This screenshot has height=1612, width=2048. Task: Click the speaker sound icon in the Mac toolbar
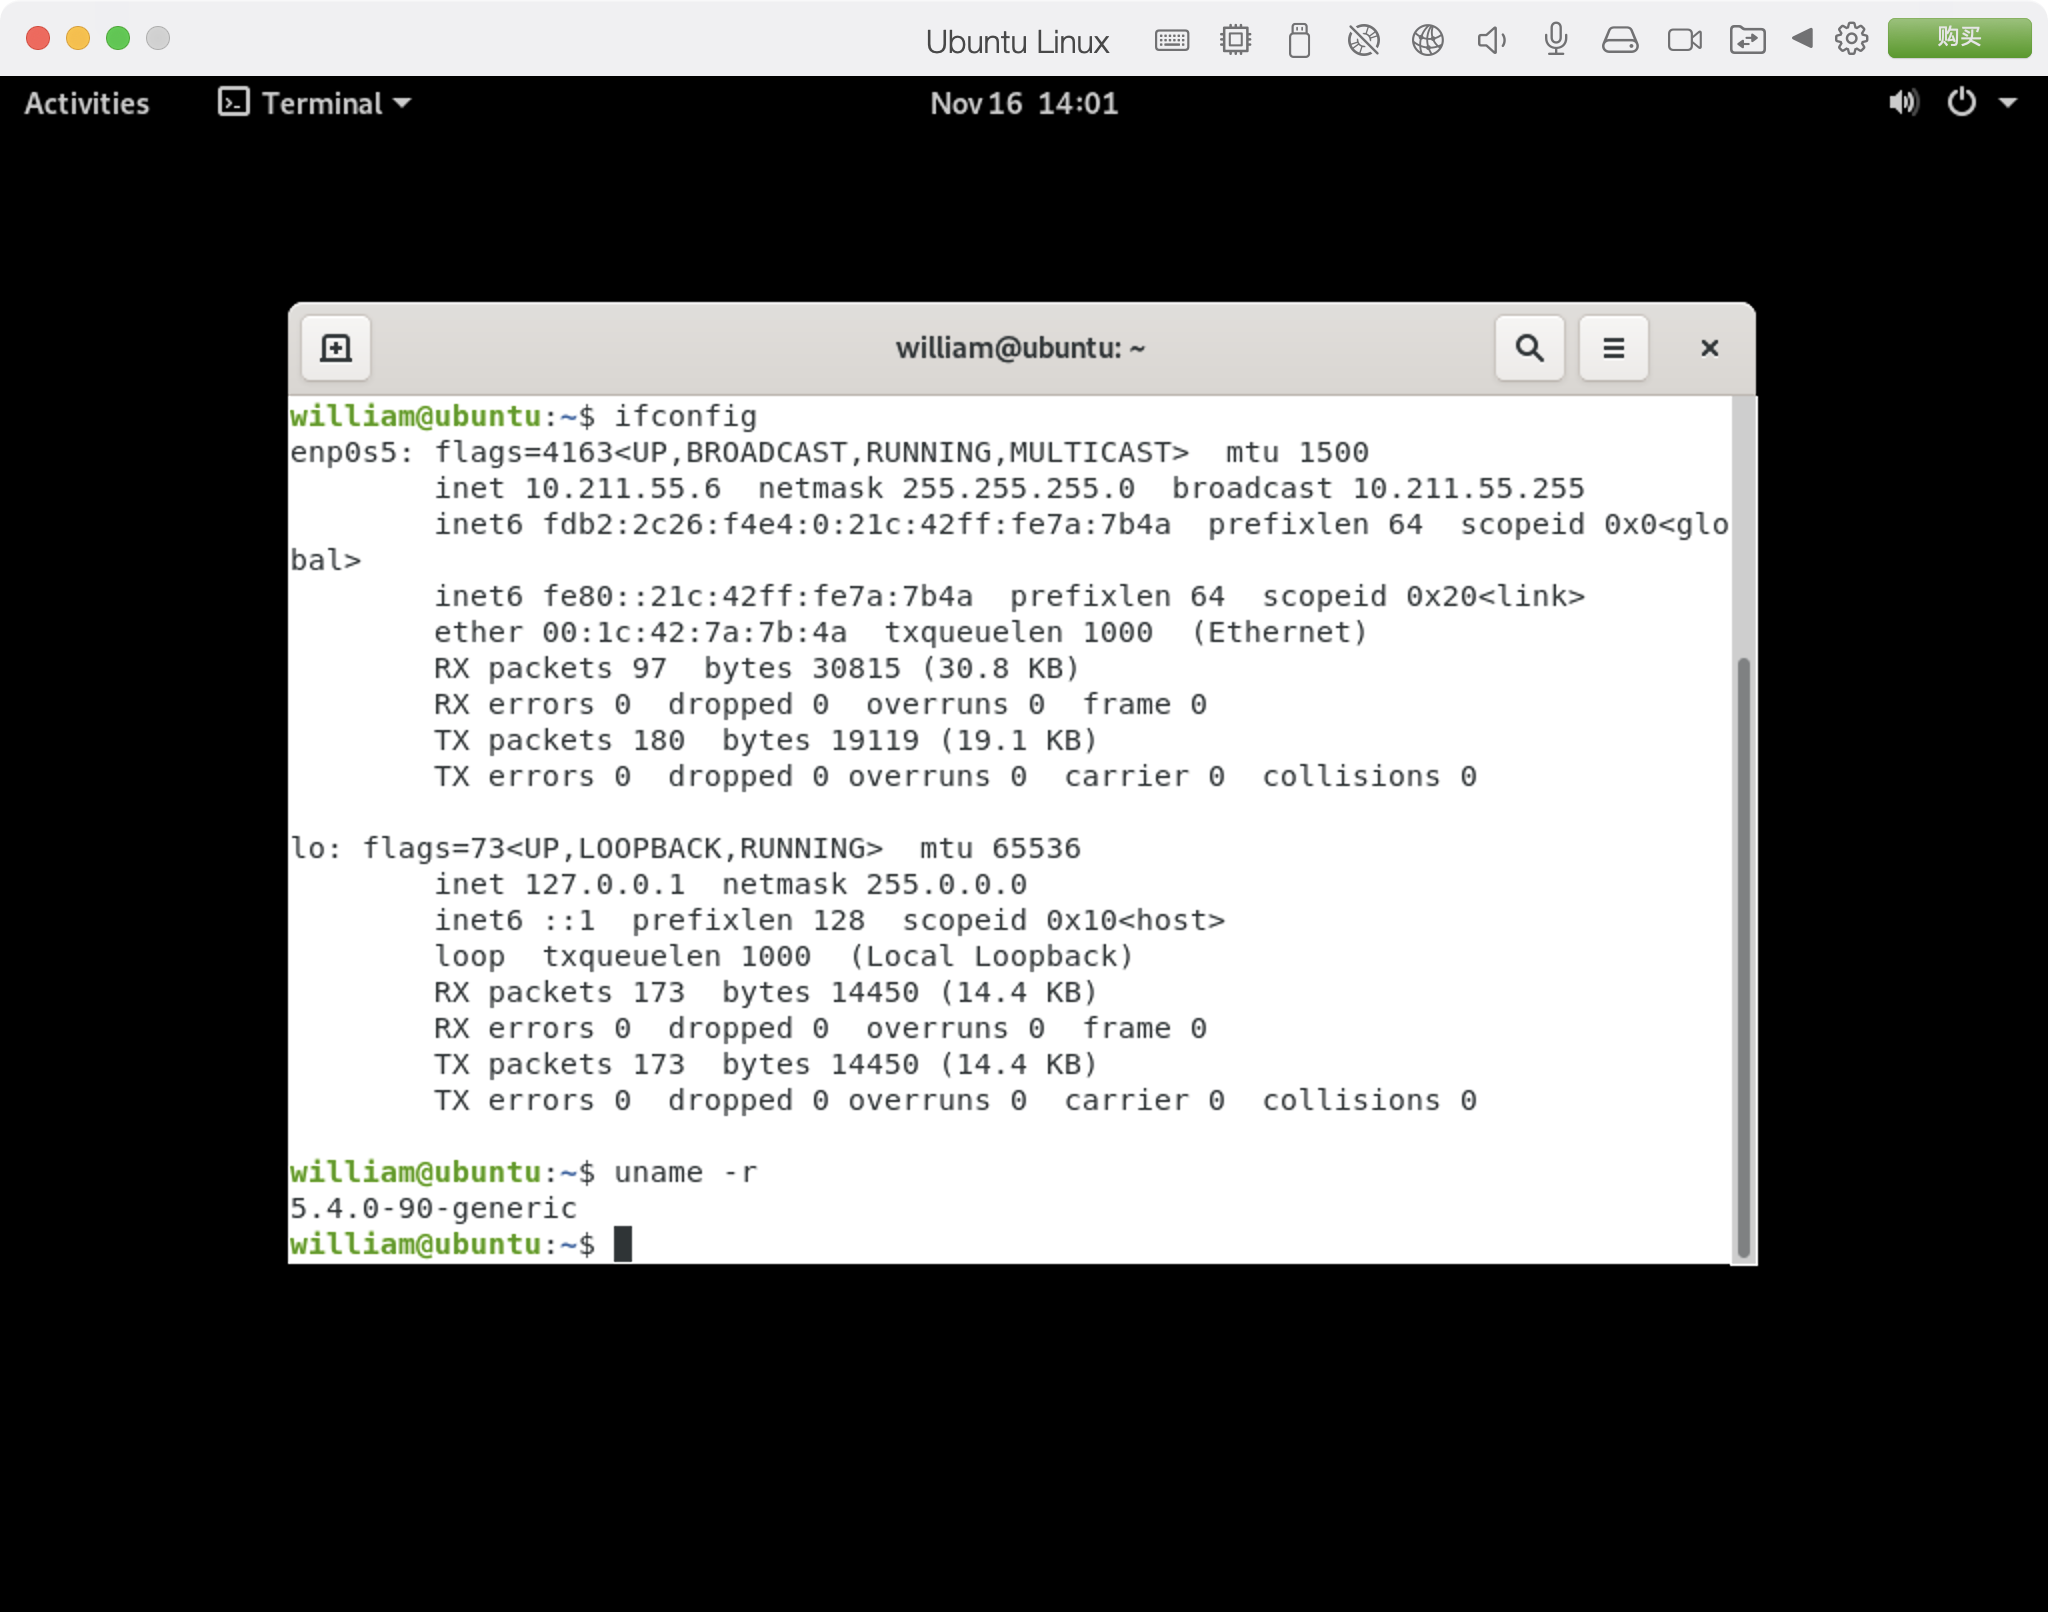coord(1491,40)
